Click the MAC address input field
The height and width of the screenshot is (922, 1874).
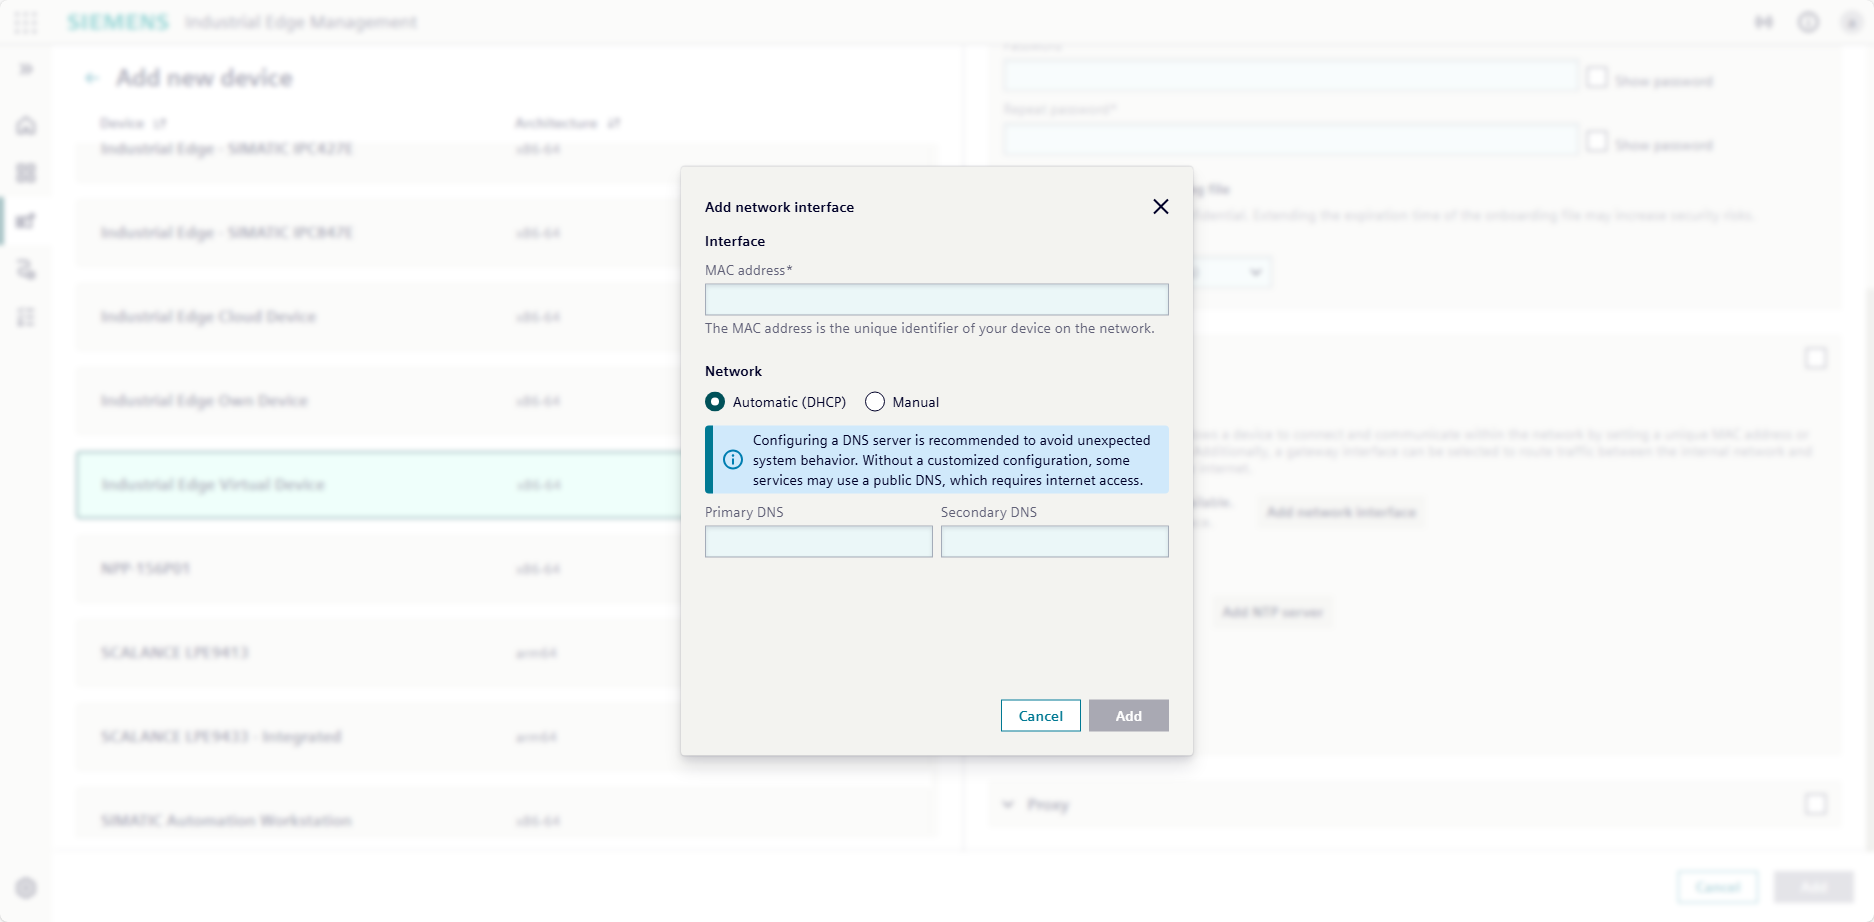tap(936, 300)
